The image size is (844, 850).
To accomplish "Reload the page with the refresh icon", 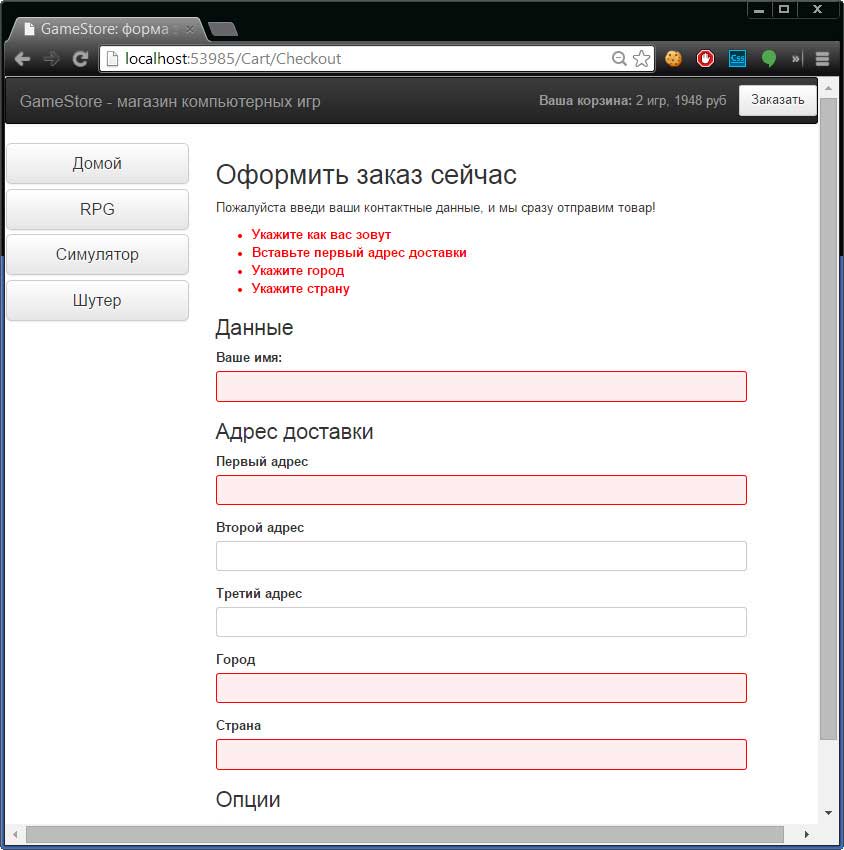I will coord(80,59).
